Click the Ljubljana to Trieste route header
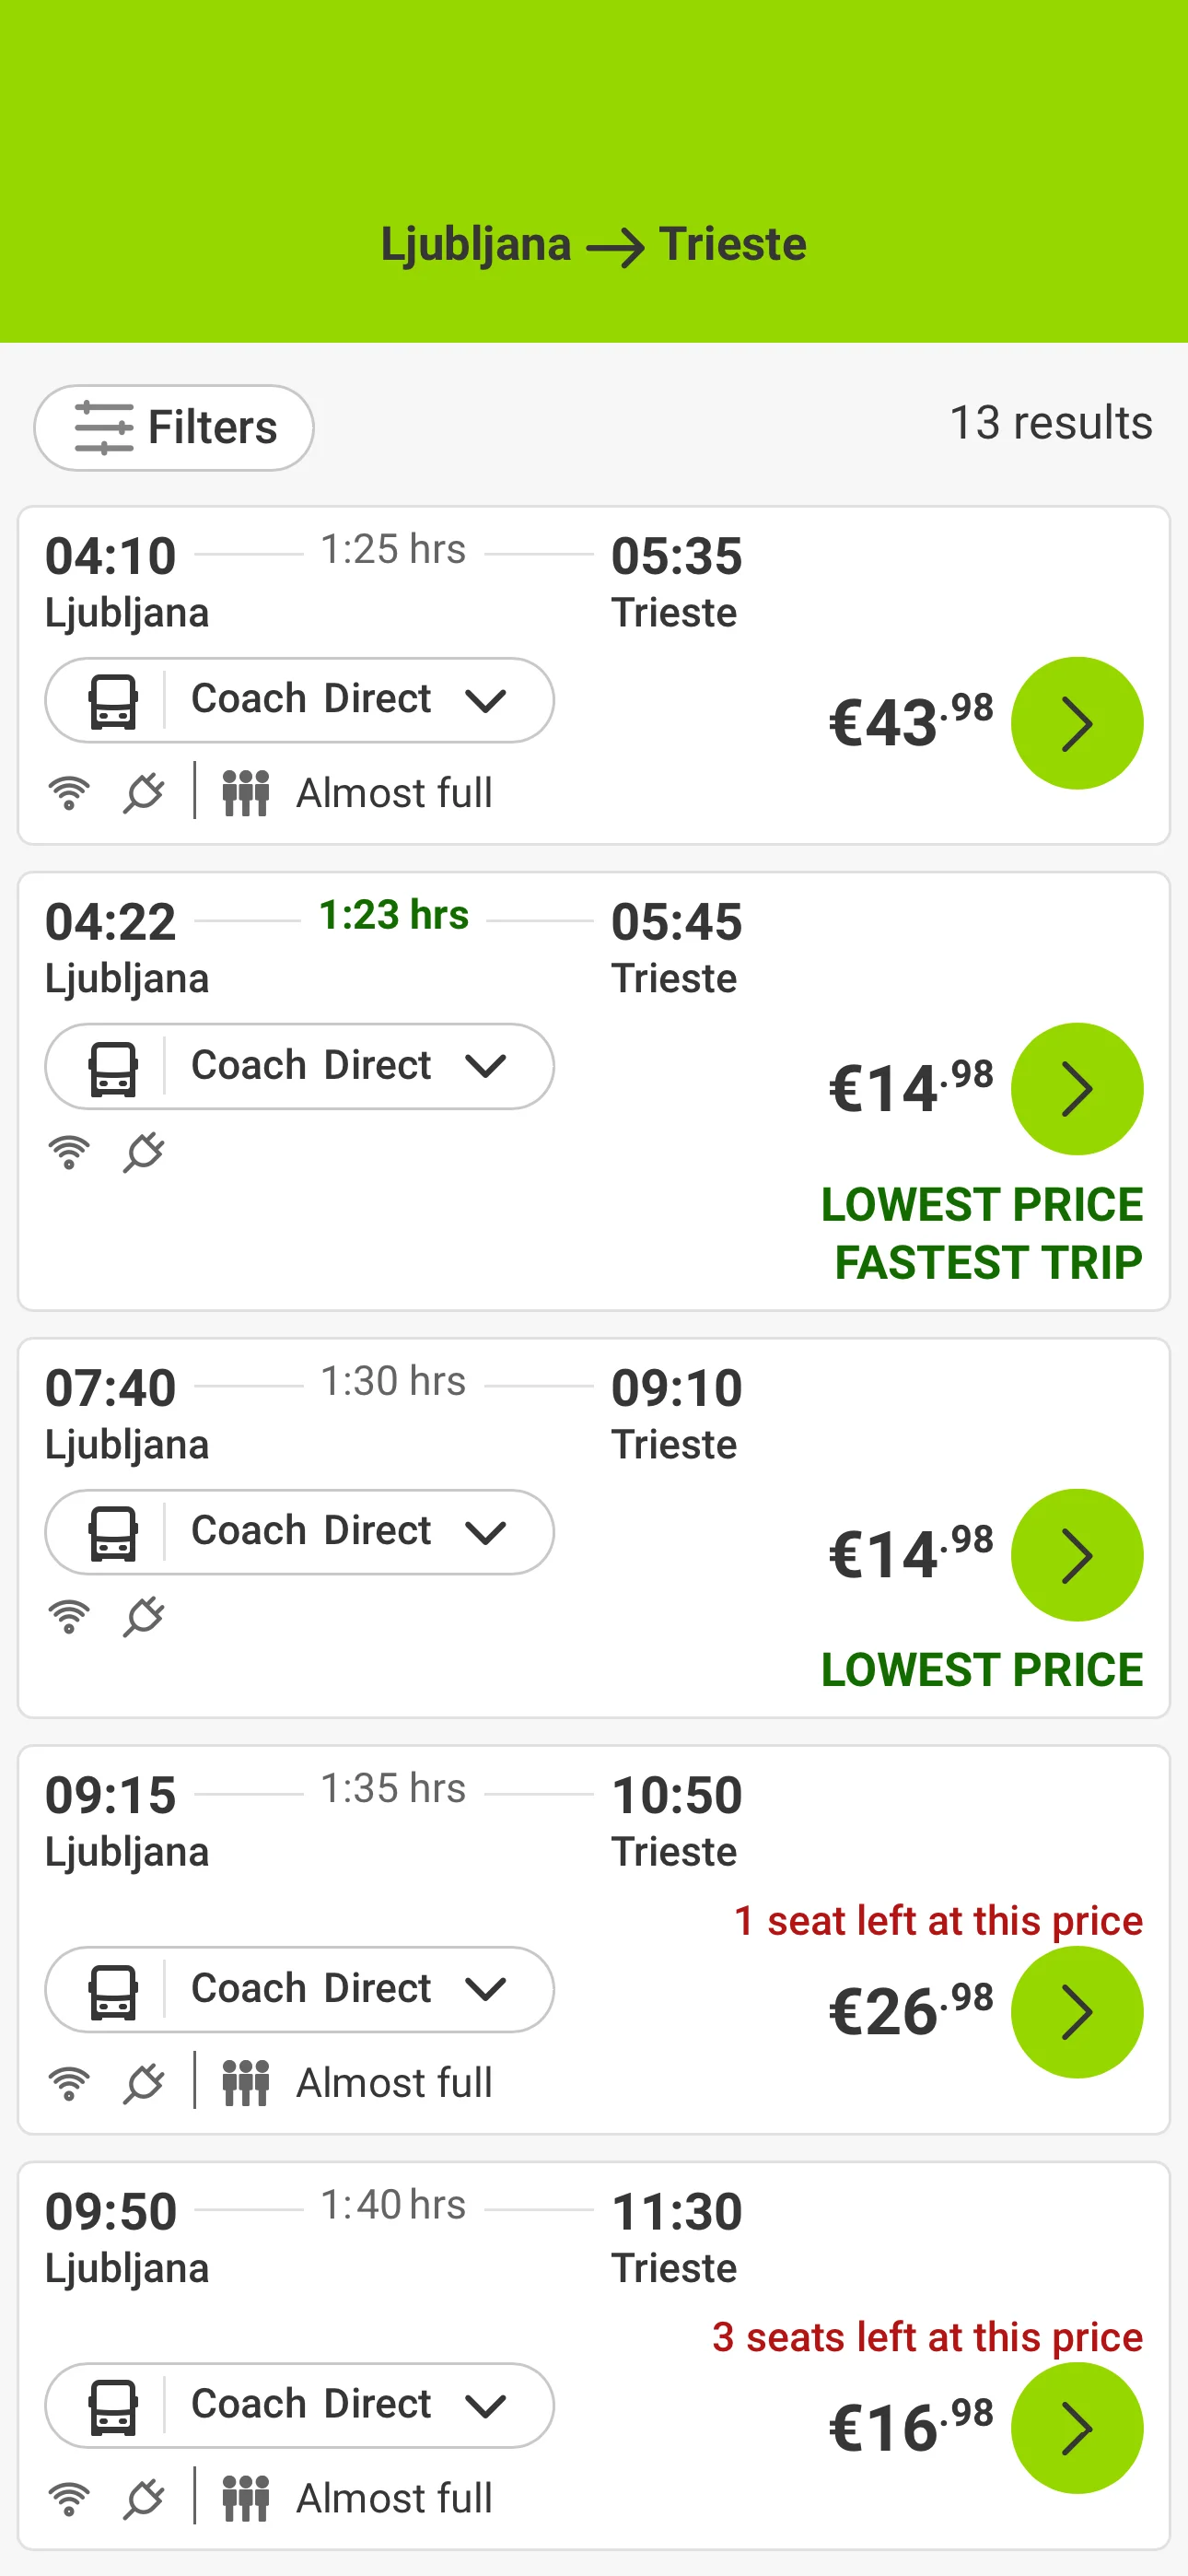This screenshot has height=2576, width=1188. [594, 245]
